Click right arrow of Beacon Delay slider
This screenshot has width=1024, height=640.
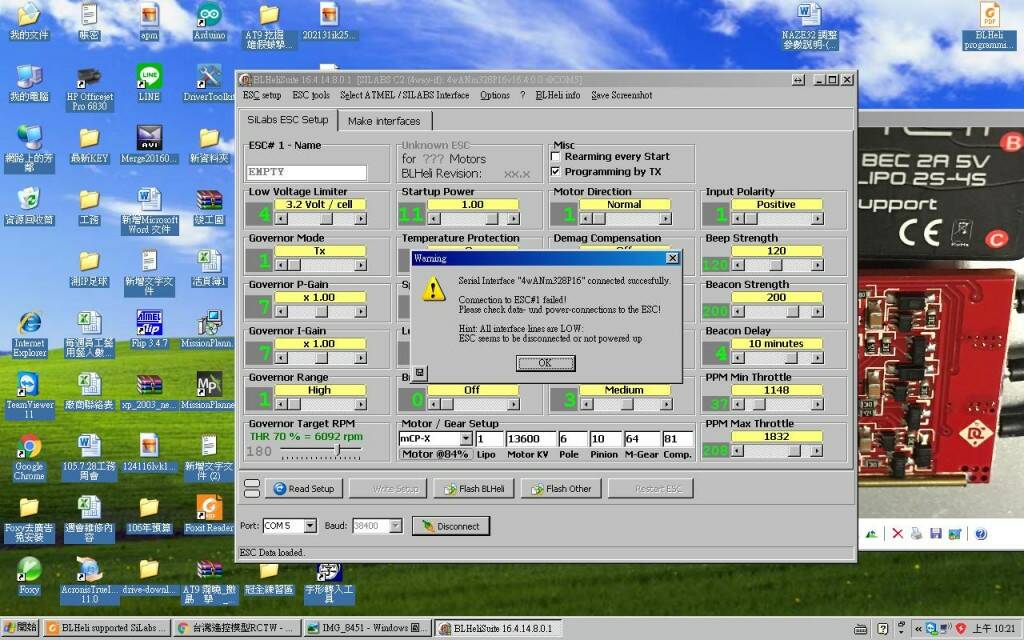817,358
